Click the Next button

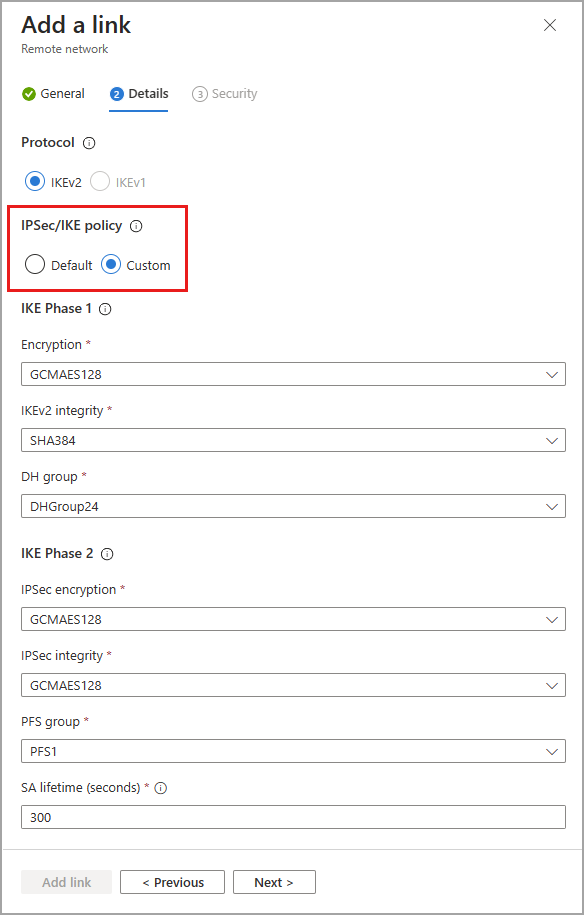(x=274, y=882)
